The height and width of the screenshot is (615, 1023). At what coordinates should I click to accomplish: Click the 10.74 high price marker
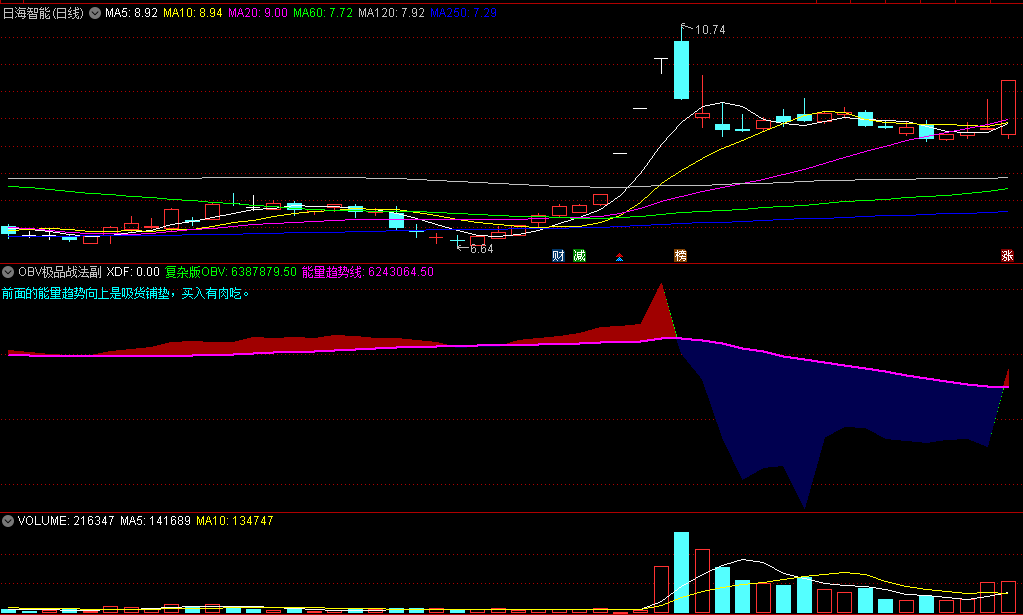click(710, 30)
